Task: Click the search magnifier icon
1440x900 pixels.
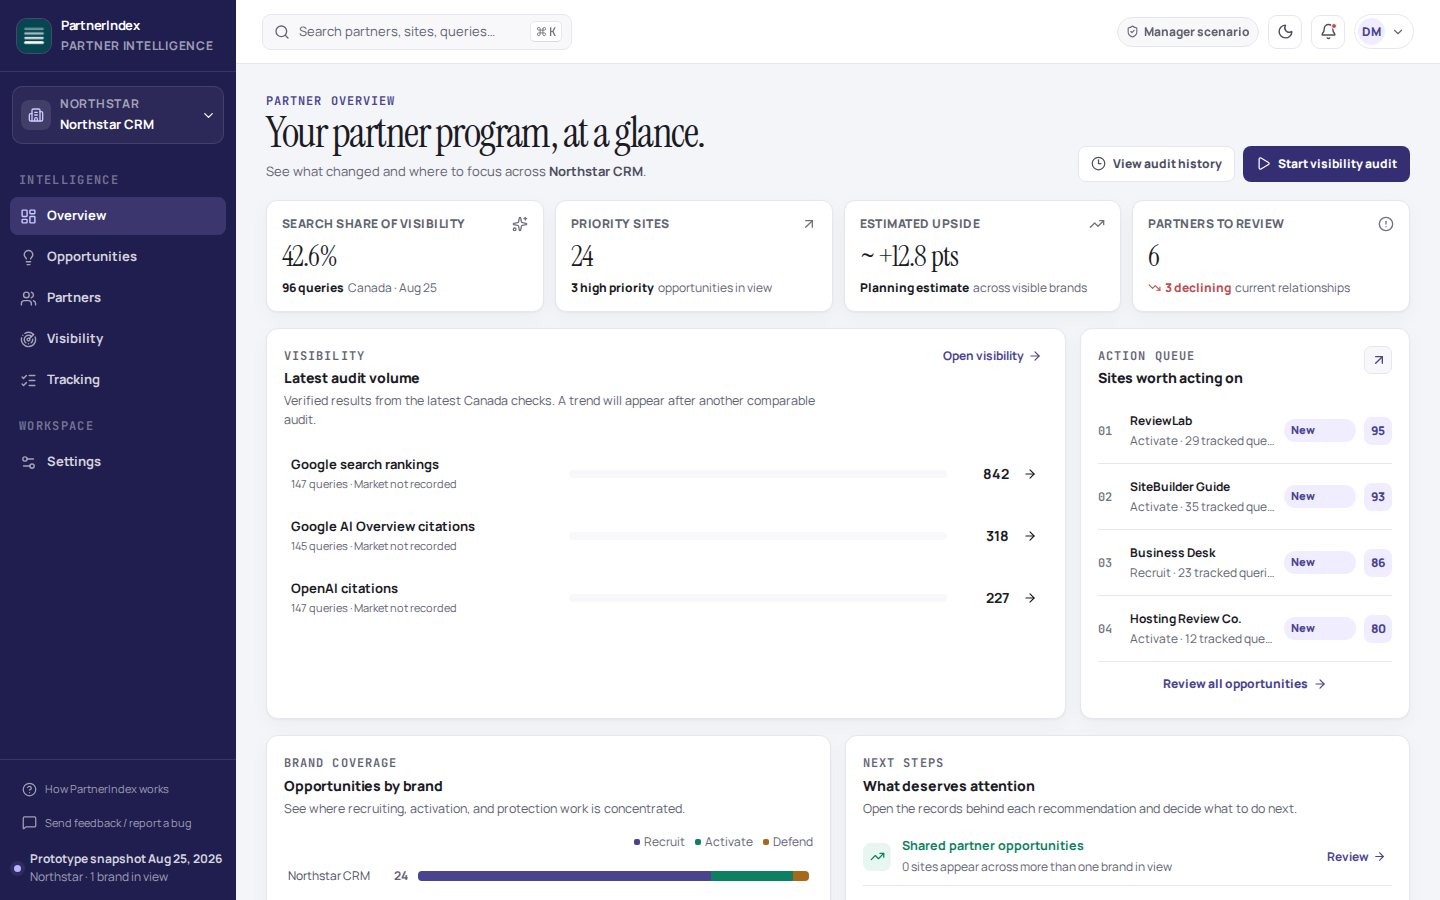Action: (282, 32)
